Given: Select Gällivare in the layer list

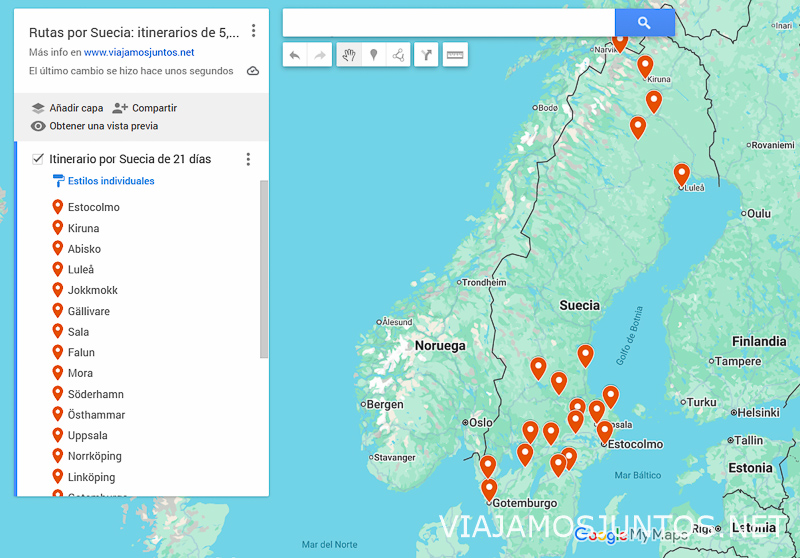Looking at the screenshot, I should pos(89,311).
